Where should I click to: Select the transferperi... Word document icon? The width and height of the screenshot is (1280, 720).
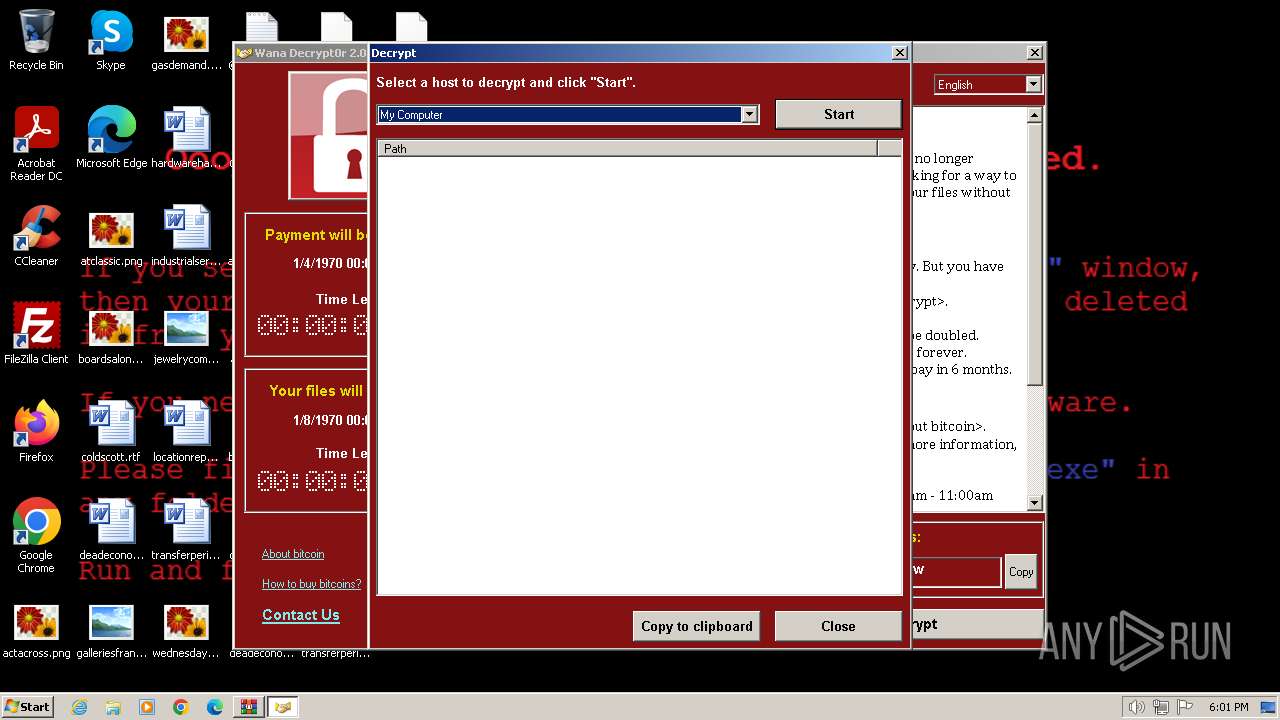point(186,530)
